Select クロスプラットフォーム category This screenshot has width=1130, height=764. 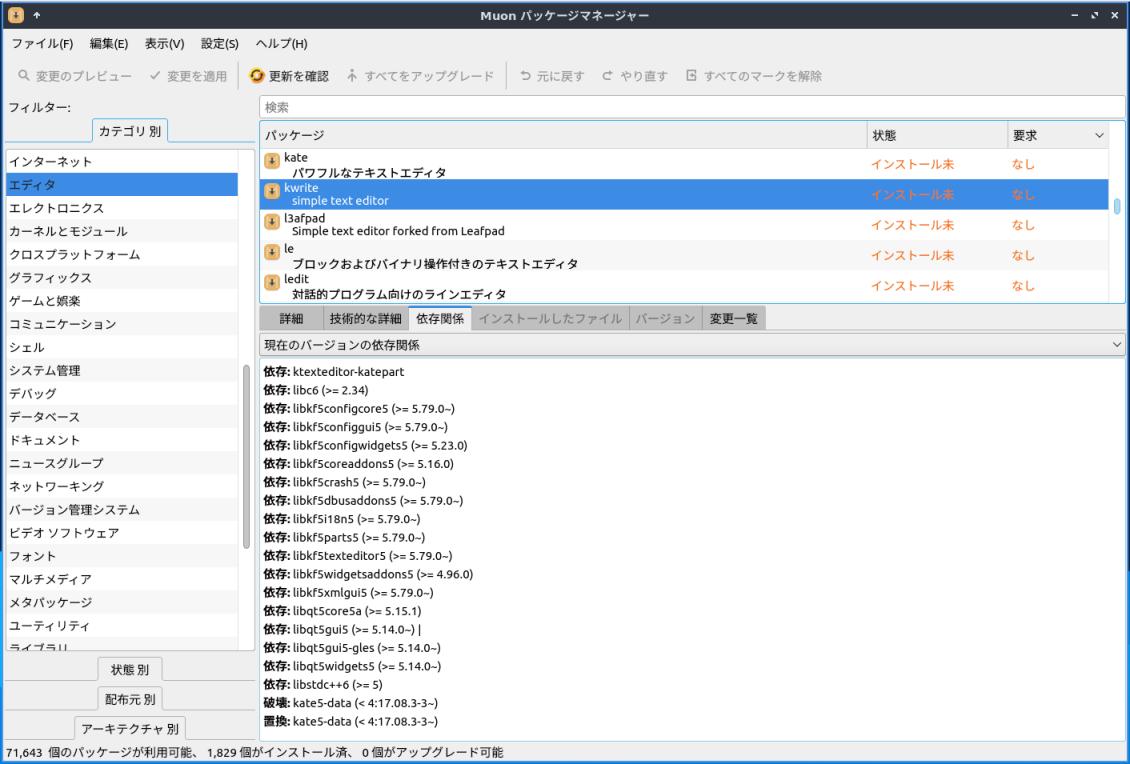122,254
